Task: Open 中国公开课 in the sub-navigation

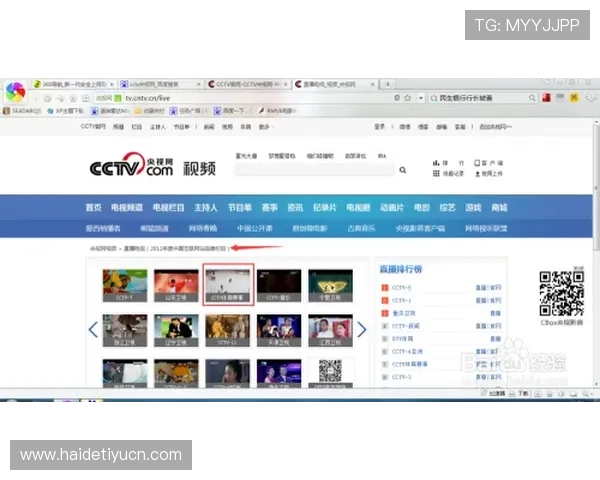Action: tap(254, 229)
